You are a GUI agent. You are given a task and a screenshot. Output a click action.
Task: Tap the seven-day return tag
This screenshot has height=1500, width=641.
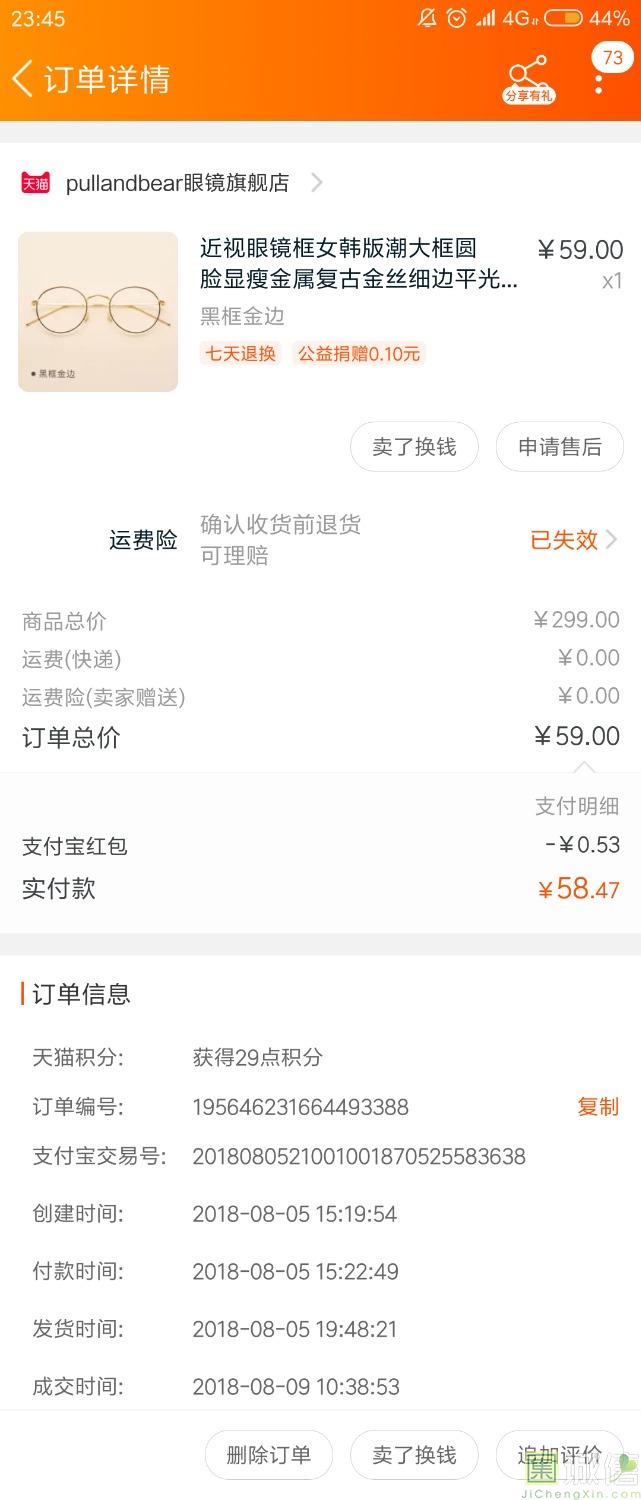[240, 353]
